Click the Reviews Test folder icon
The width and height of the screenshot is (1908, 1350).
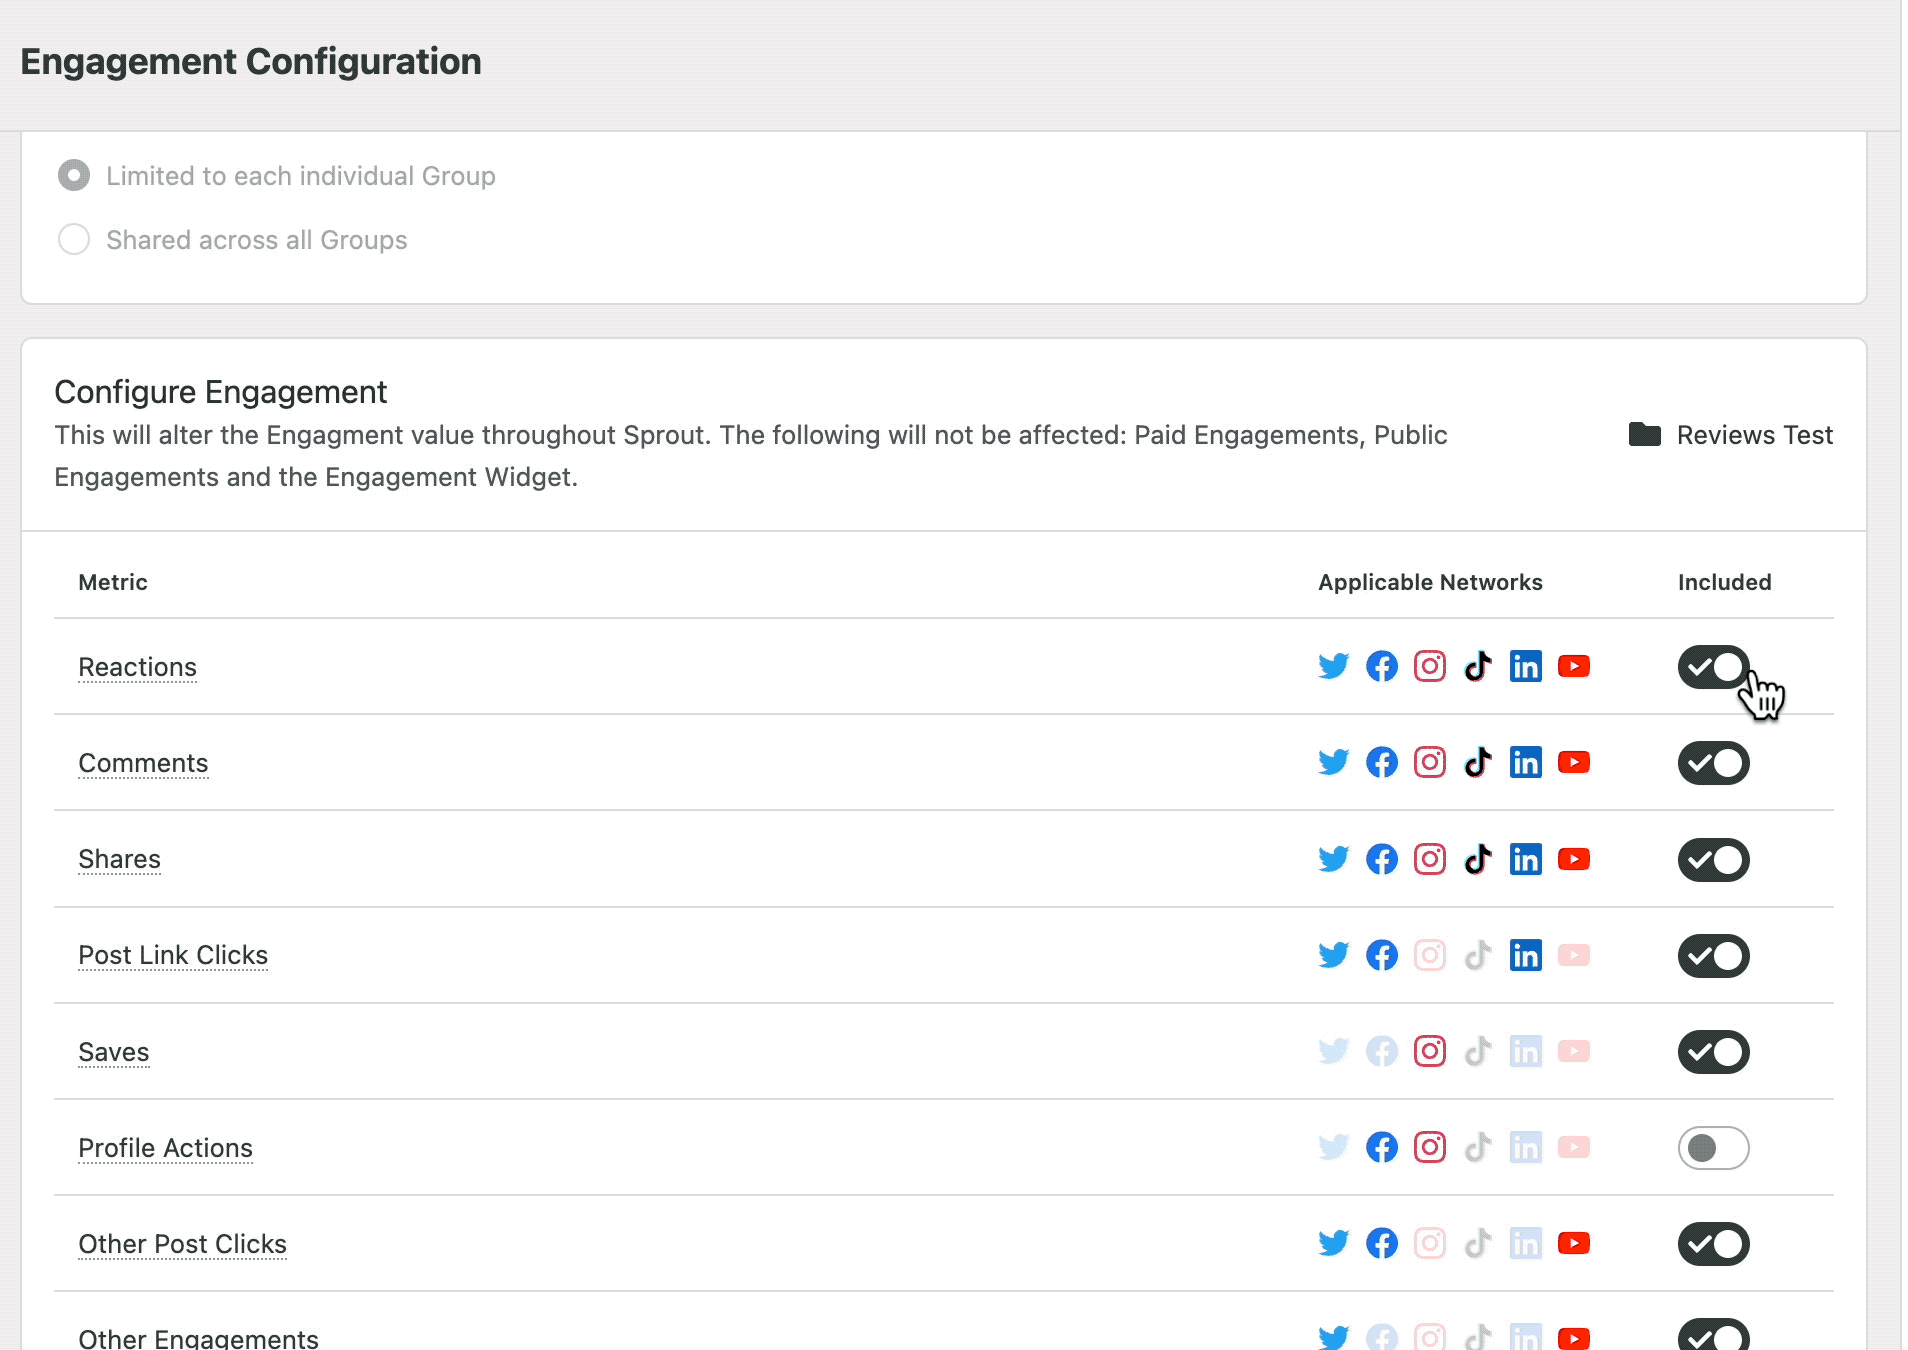click(x=1645, y=434)
